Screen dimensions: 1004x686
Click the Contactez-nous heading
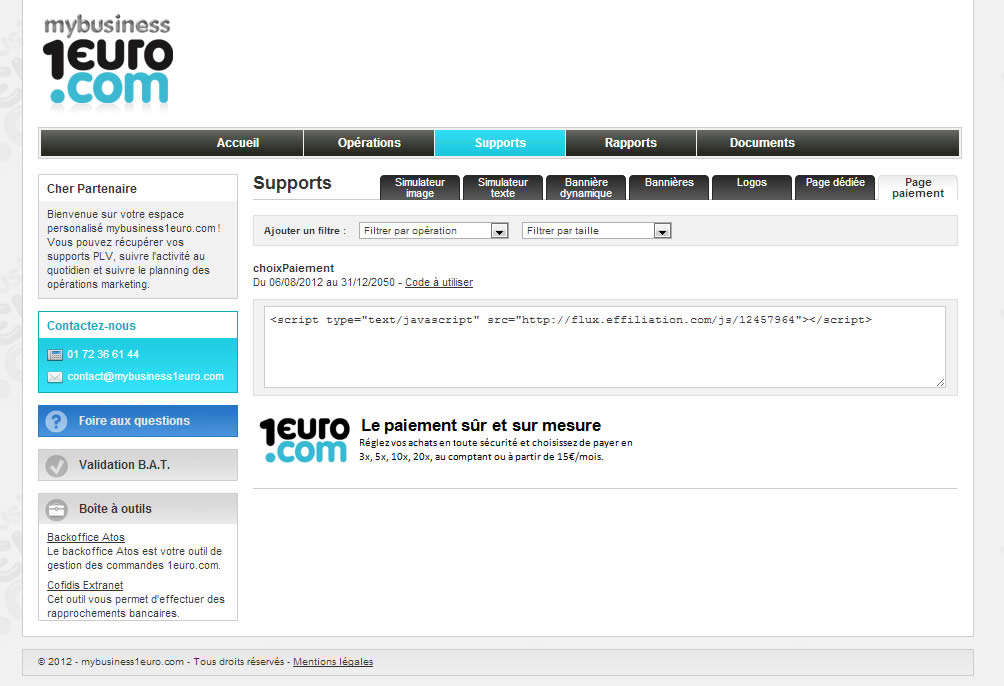92,326
